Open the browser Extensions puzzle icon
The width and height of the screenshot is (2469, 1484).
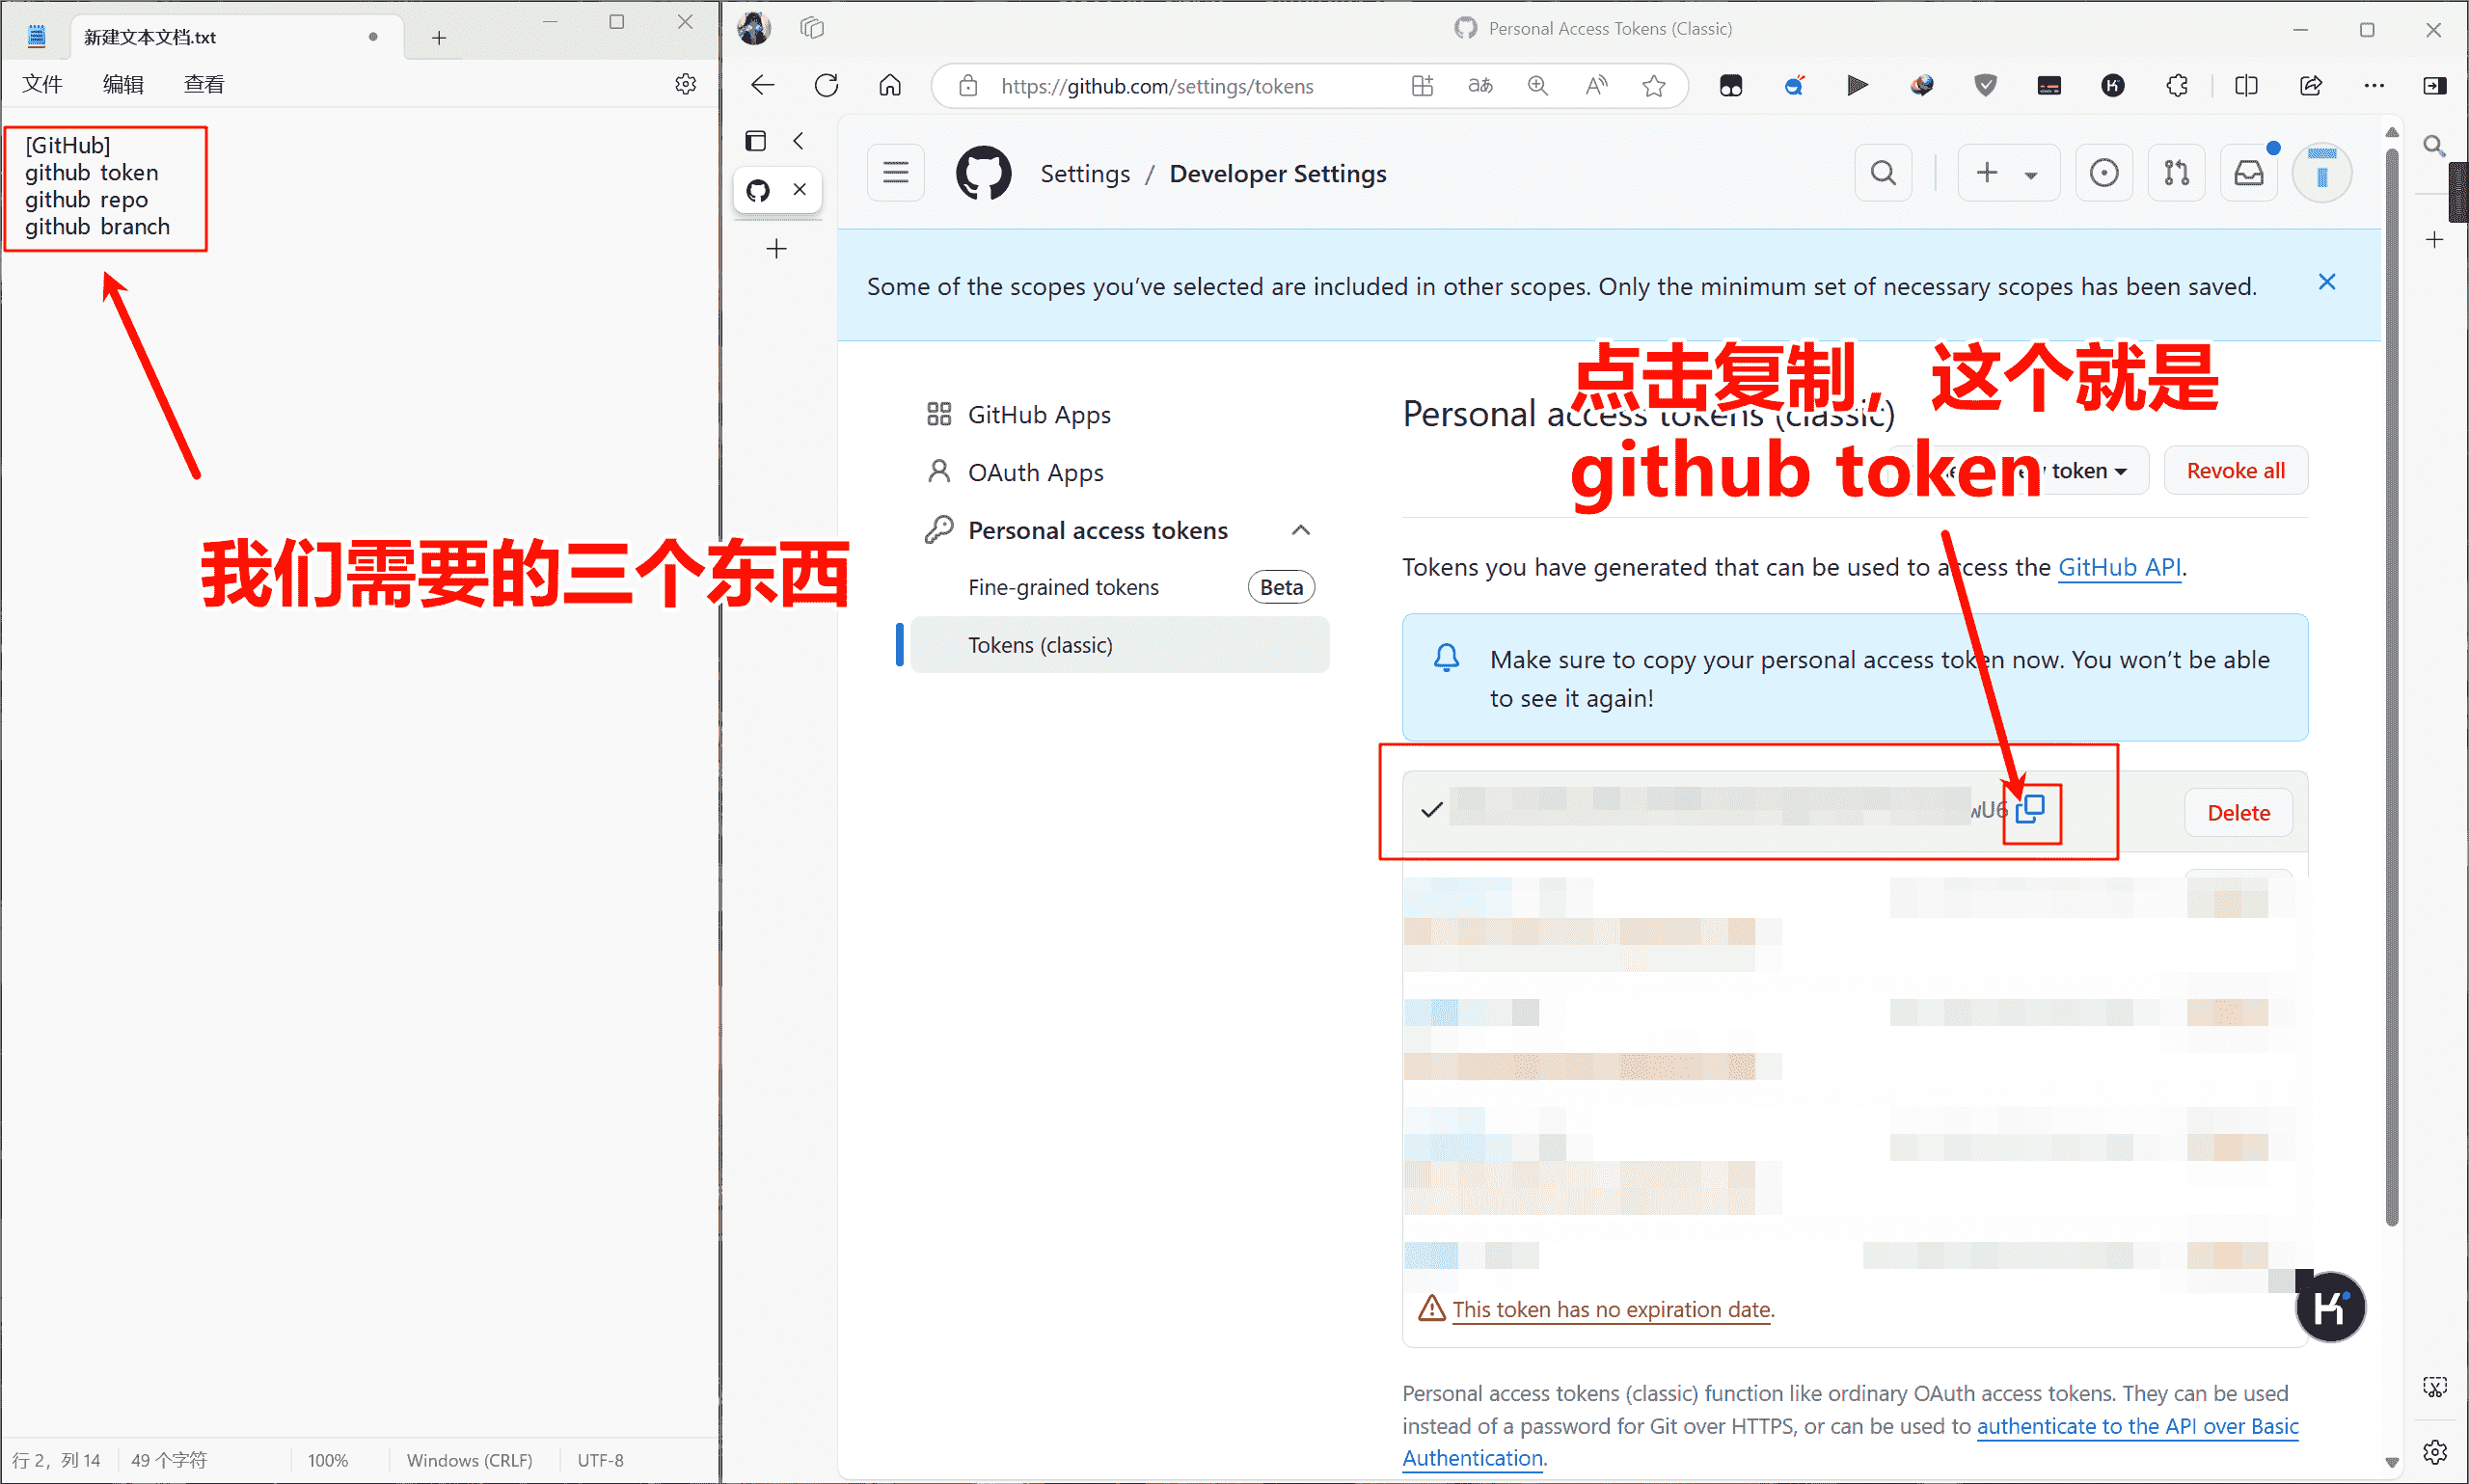pos(2177,86)
